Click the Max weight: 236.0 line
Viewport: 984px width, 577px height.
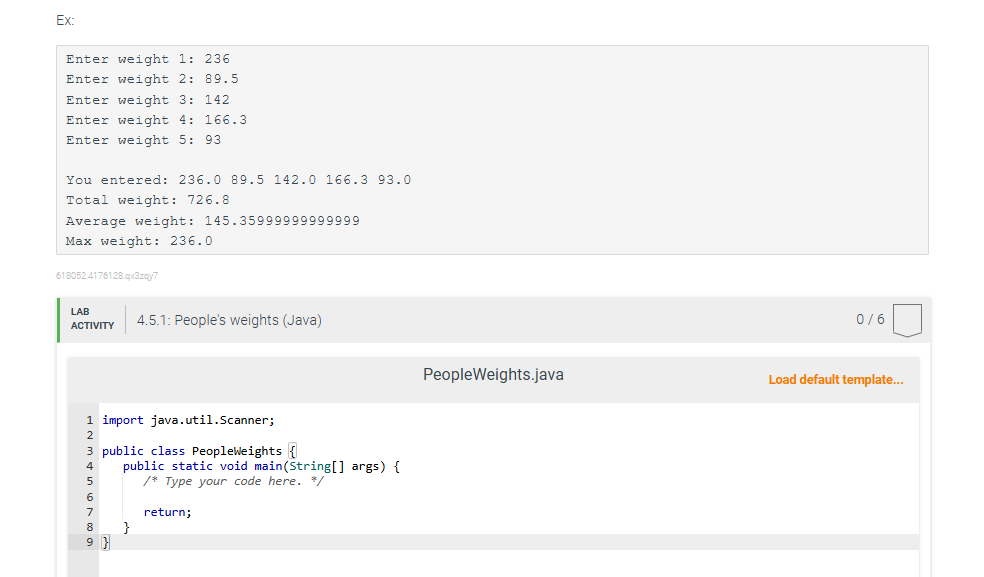[139, 241]
